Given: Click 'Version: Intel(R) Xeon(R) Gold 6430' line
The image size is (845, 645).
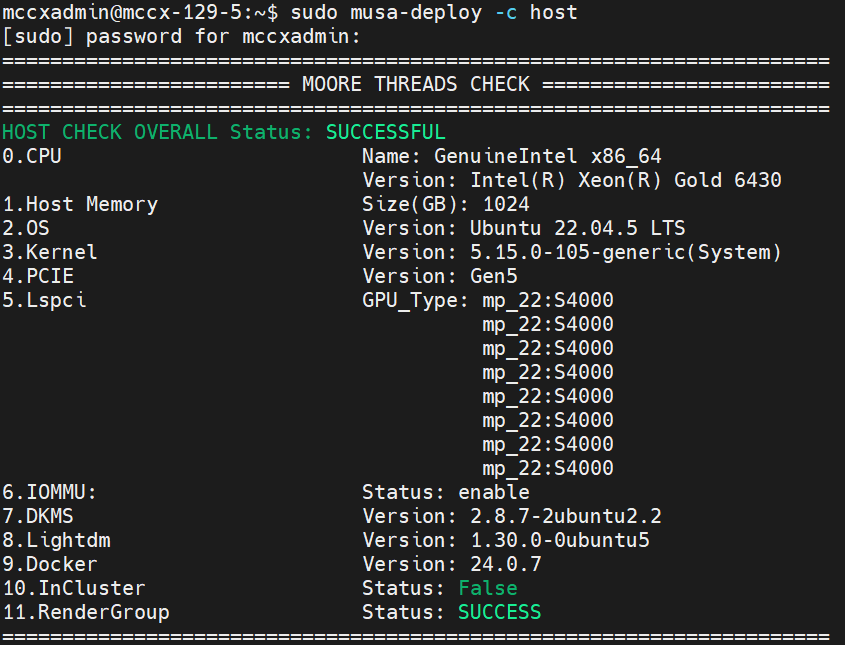Looking at the screenshot, I should 572,180.
